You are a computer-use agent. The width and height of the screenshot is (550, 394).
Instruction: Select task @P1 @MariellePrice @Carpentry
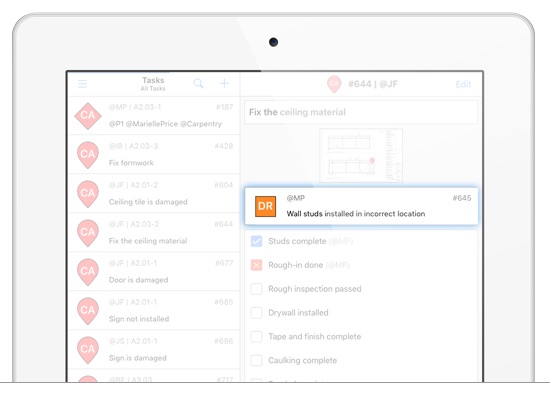165,124
